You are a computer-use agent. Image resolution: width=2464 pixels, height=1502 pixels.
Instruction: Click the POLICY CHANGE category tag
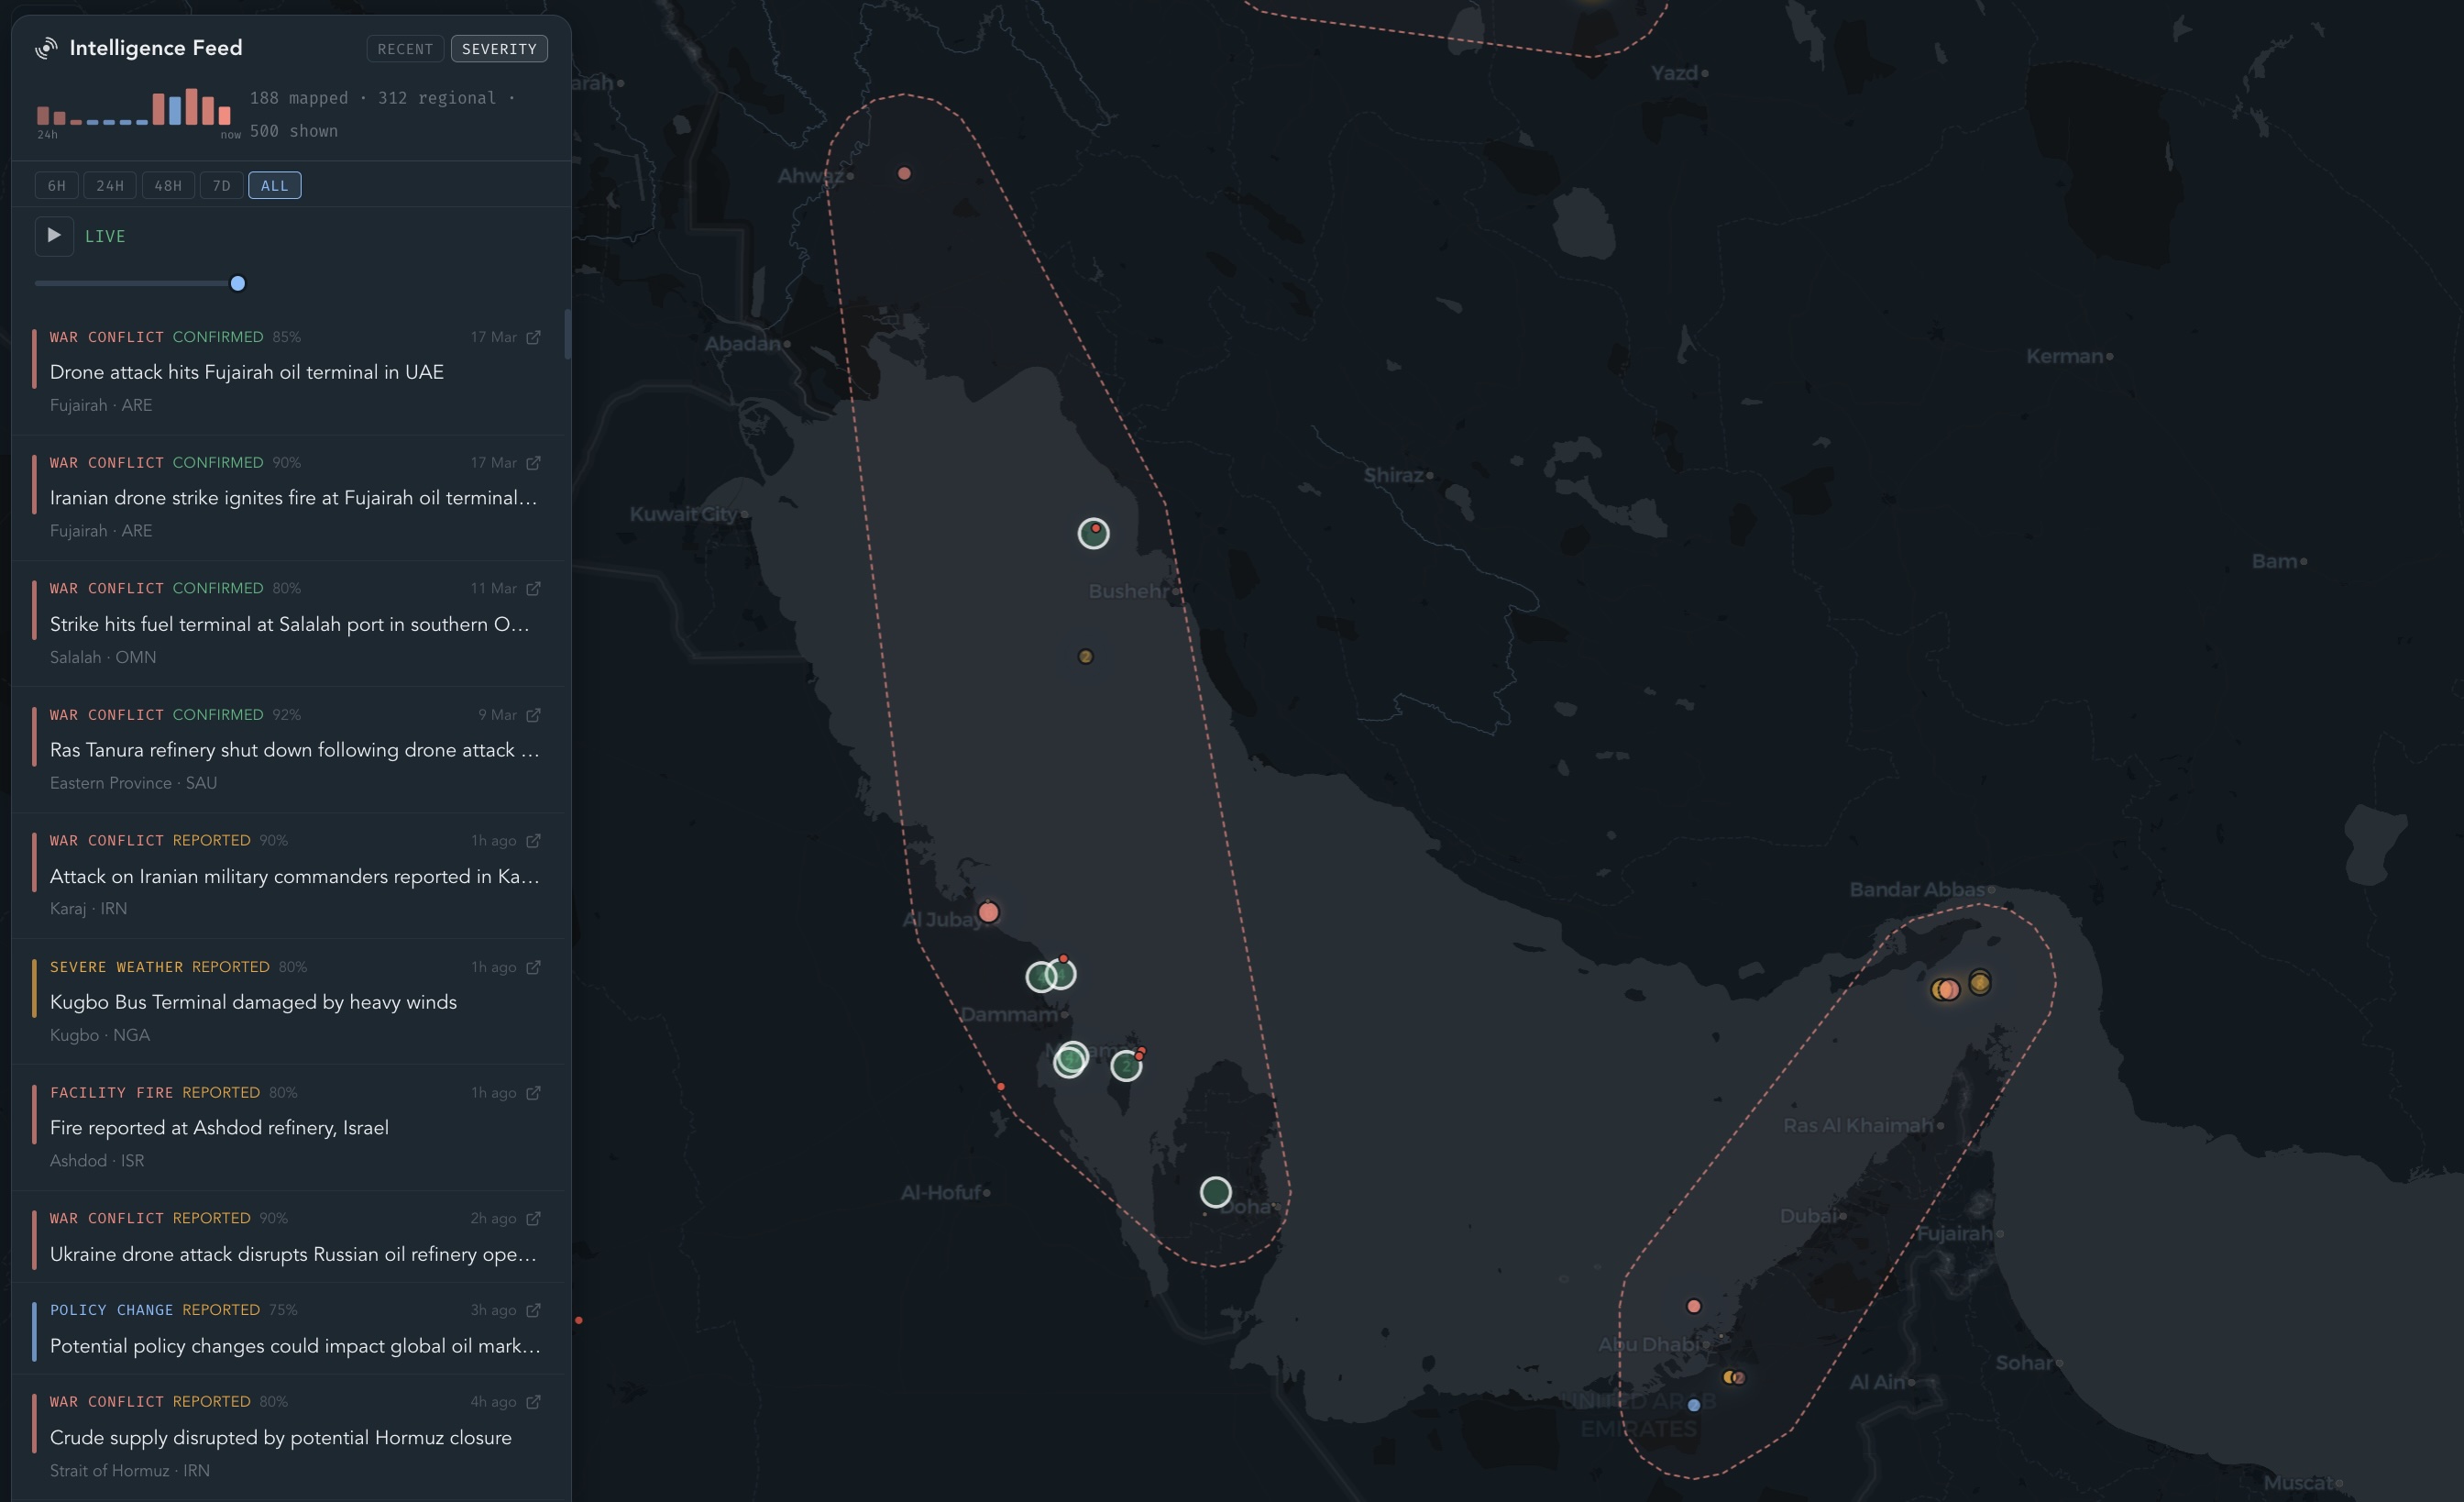tap(112, 1310)
